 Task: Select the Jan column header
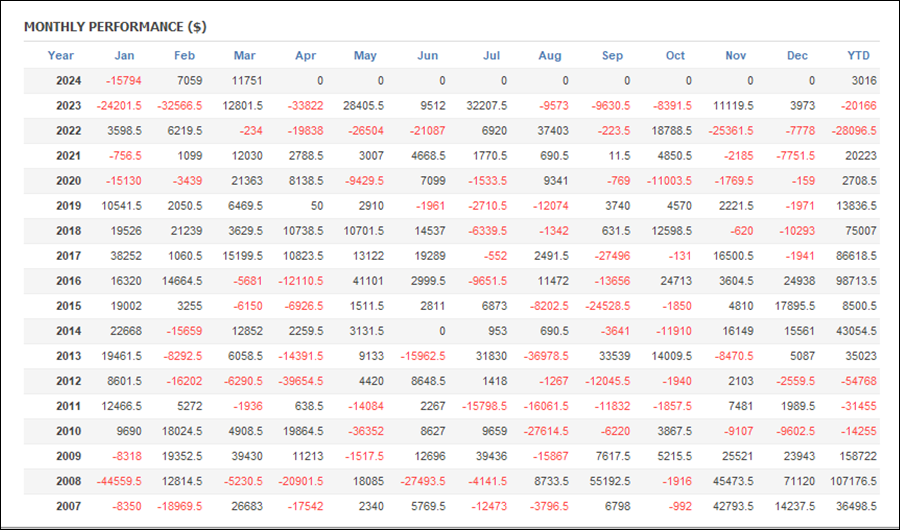[x=124, y=56]
